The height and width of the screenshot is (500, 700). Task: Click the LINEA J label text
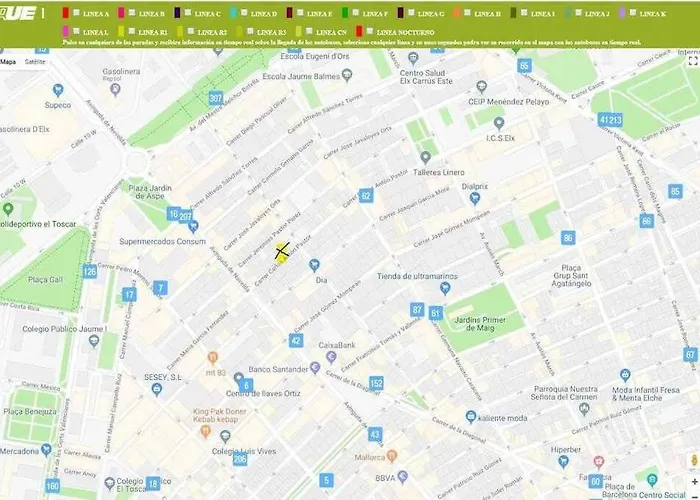(597, 14)
